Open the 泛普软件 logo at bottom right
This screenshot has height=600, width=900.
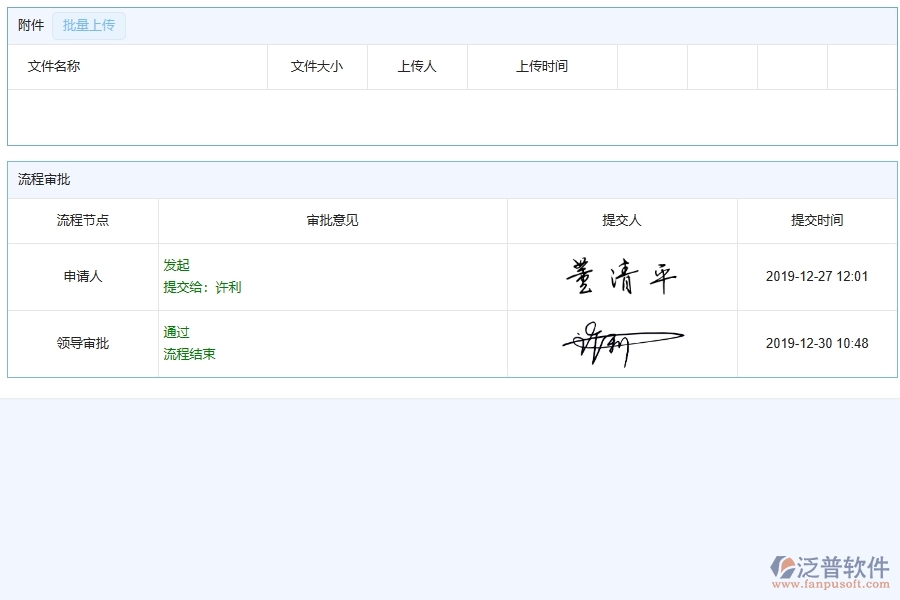tap(831, 566)
